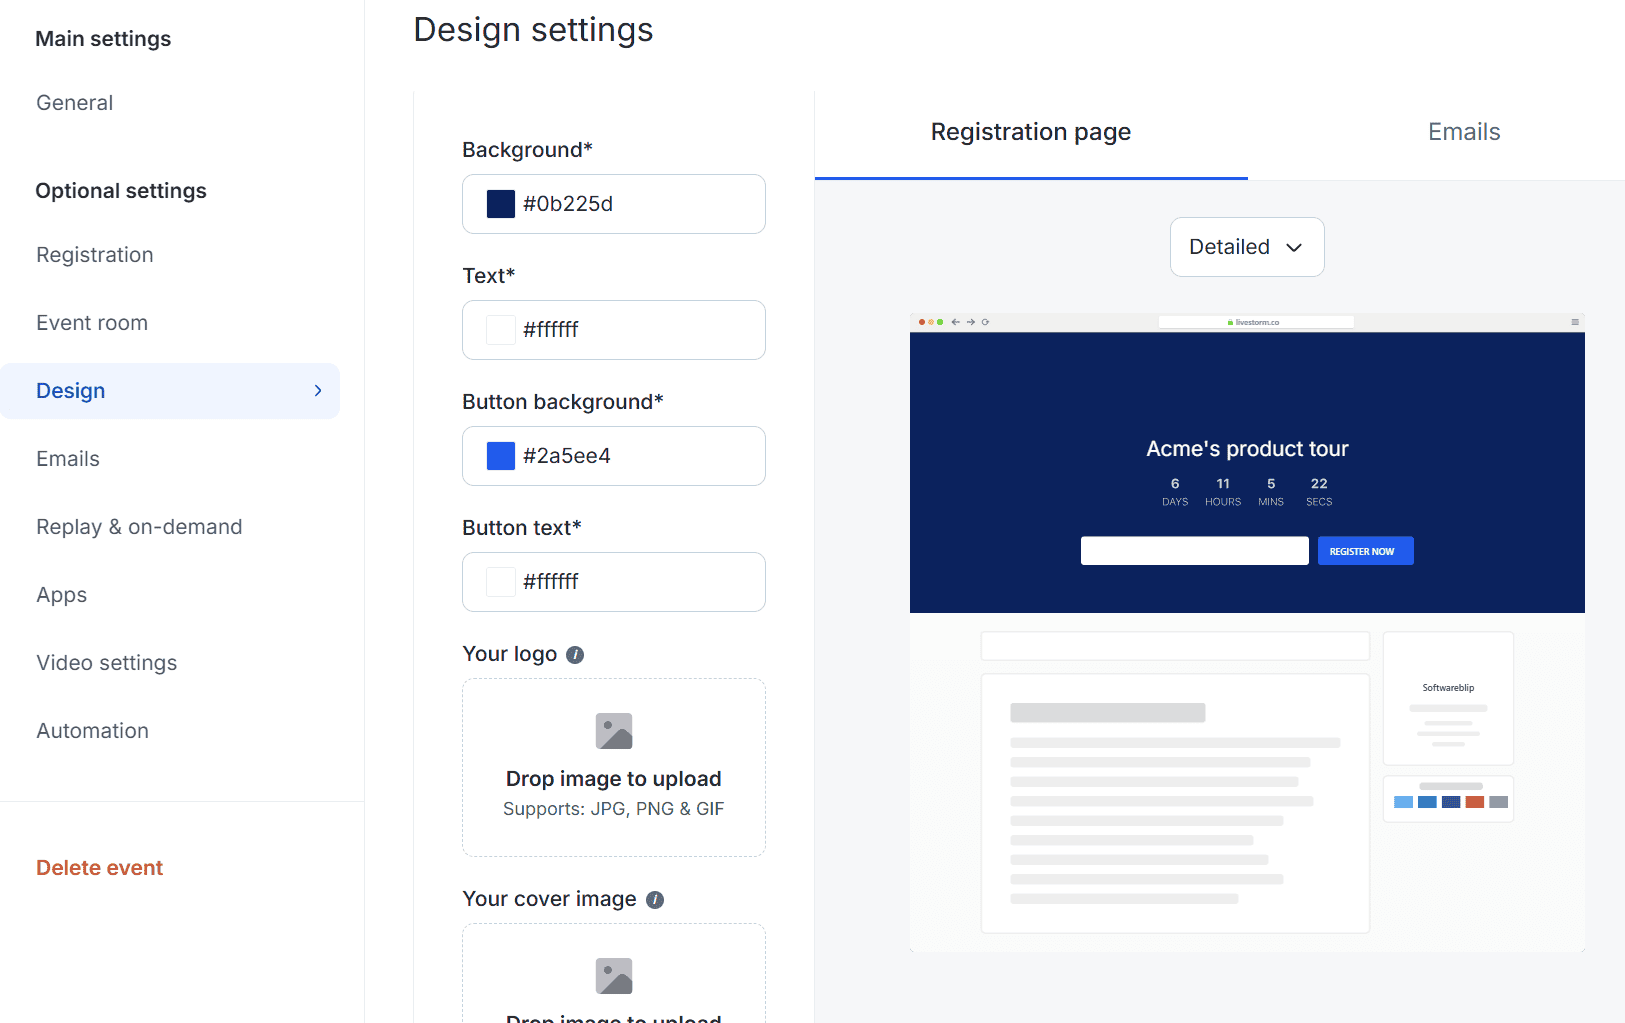Screen dimensions: 1625x1023
Task: Click the Button background blue swatch
Action: tap(501, 456)
